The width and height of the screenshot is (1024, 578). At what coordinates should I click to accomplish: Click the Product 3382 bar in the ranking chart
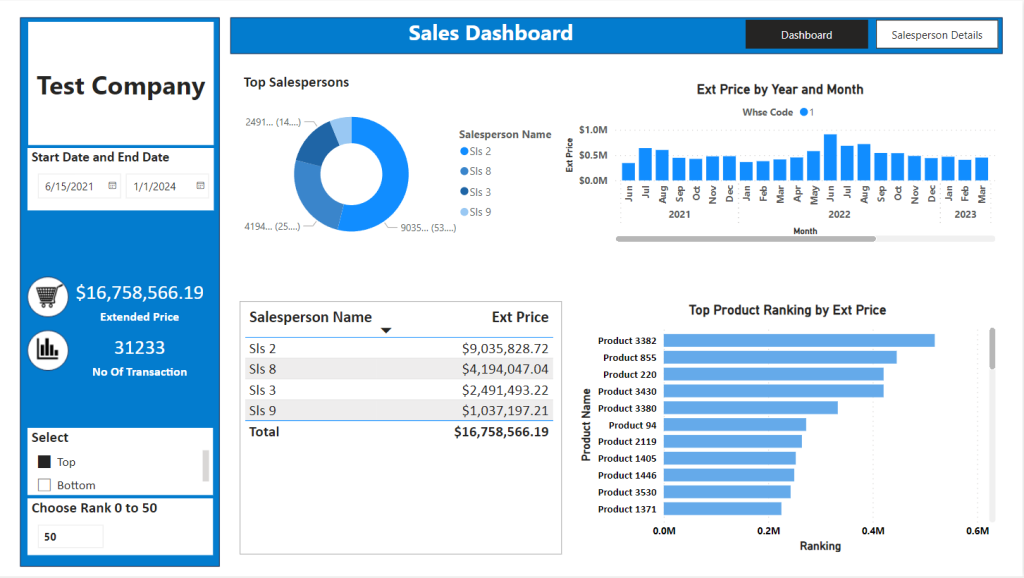point(799,340)
